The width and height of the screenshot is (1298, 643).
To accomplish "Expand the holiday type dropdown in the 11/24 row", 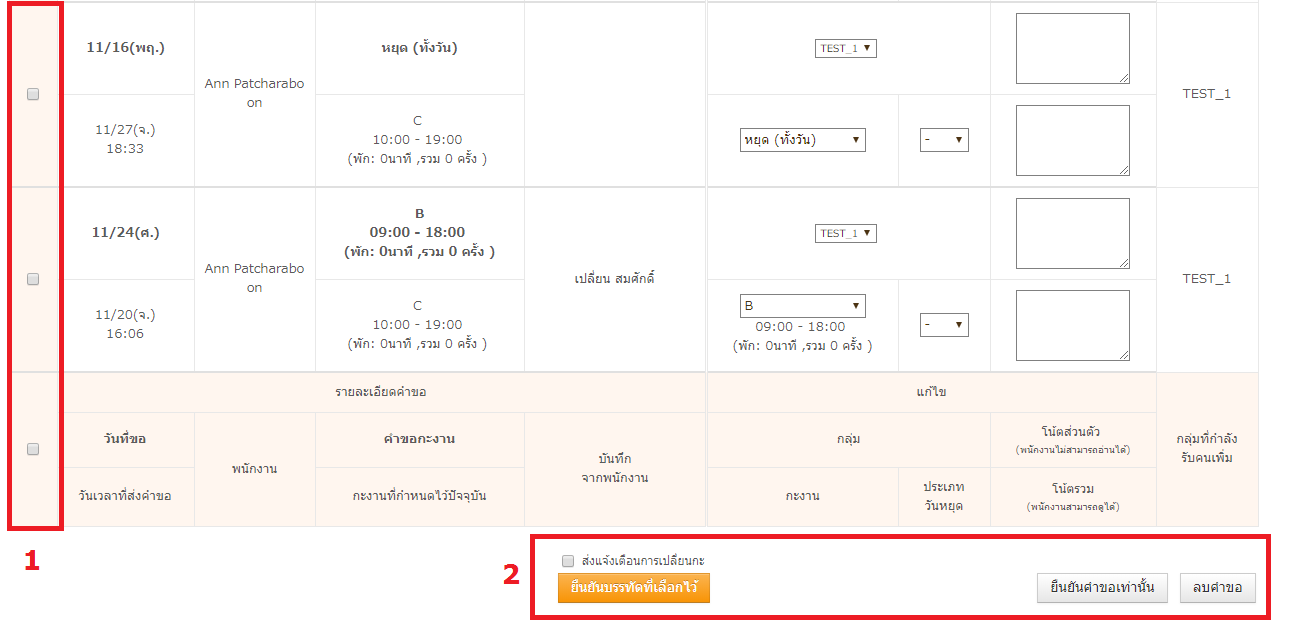I will pyautogui.click(x=943, y=325).
